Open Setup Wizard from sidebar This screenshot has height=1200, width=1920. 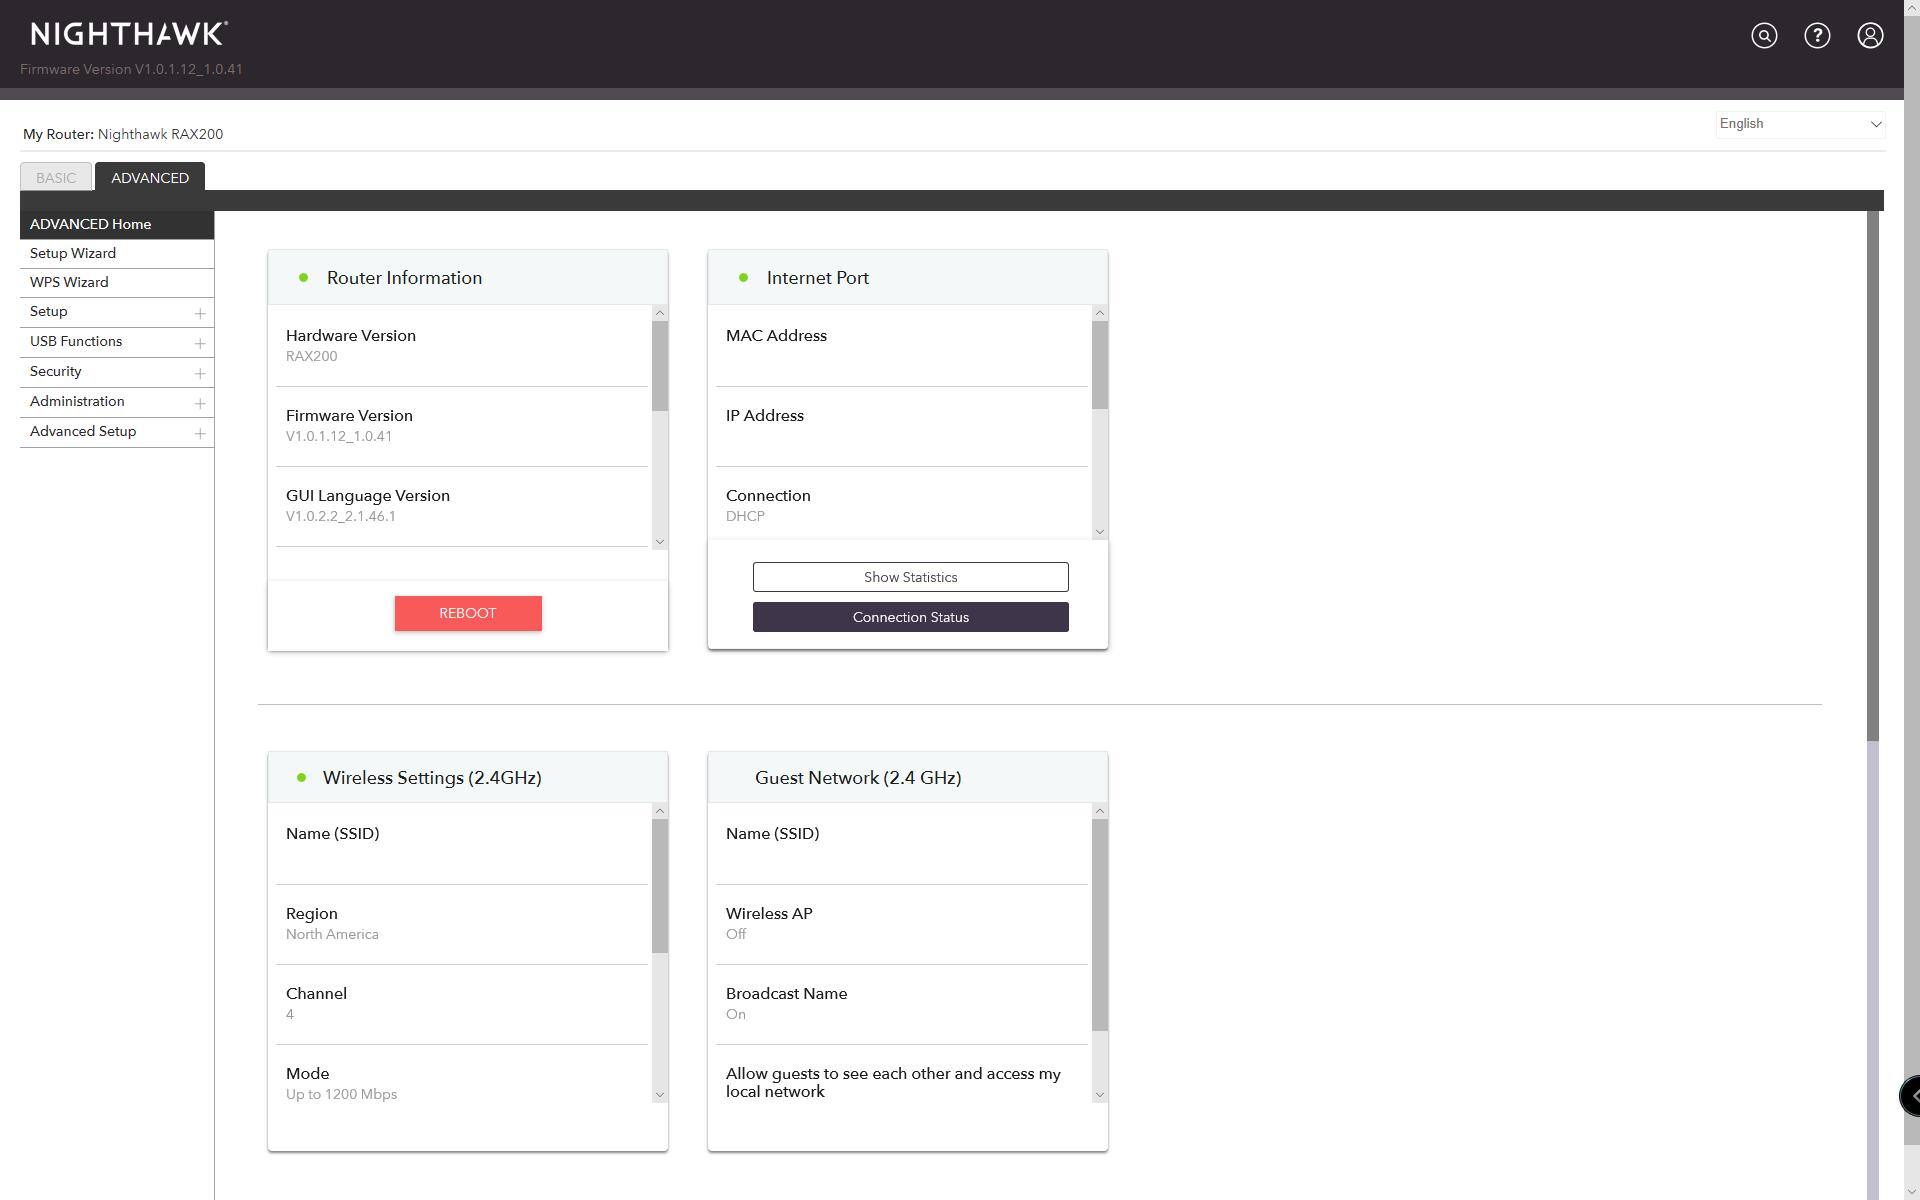point(73,253)
